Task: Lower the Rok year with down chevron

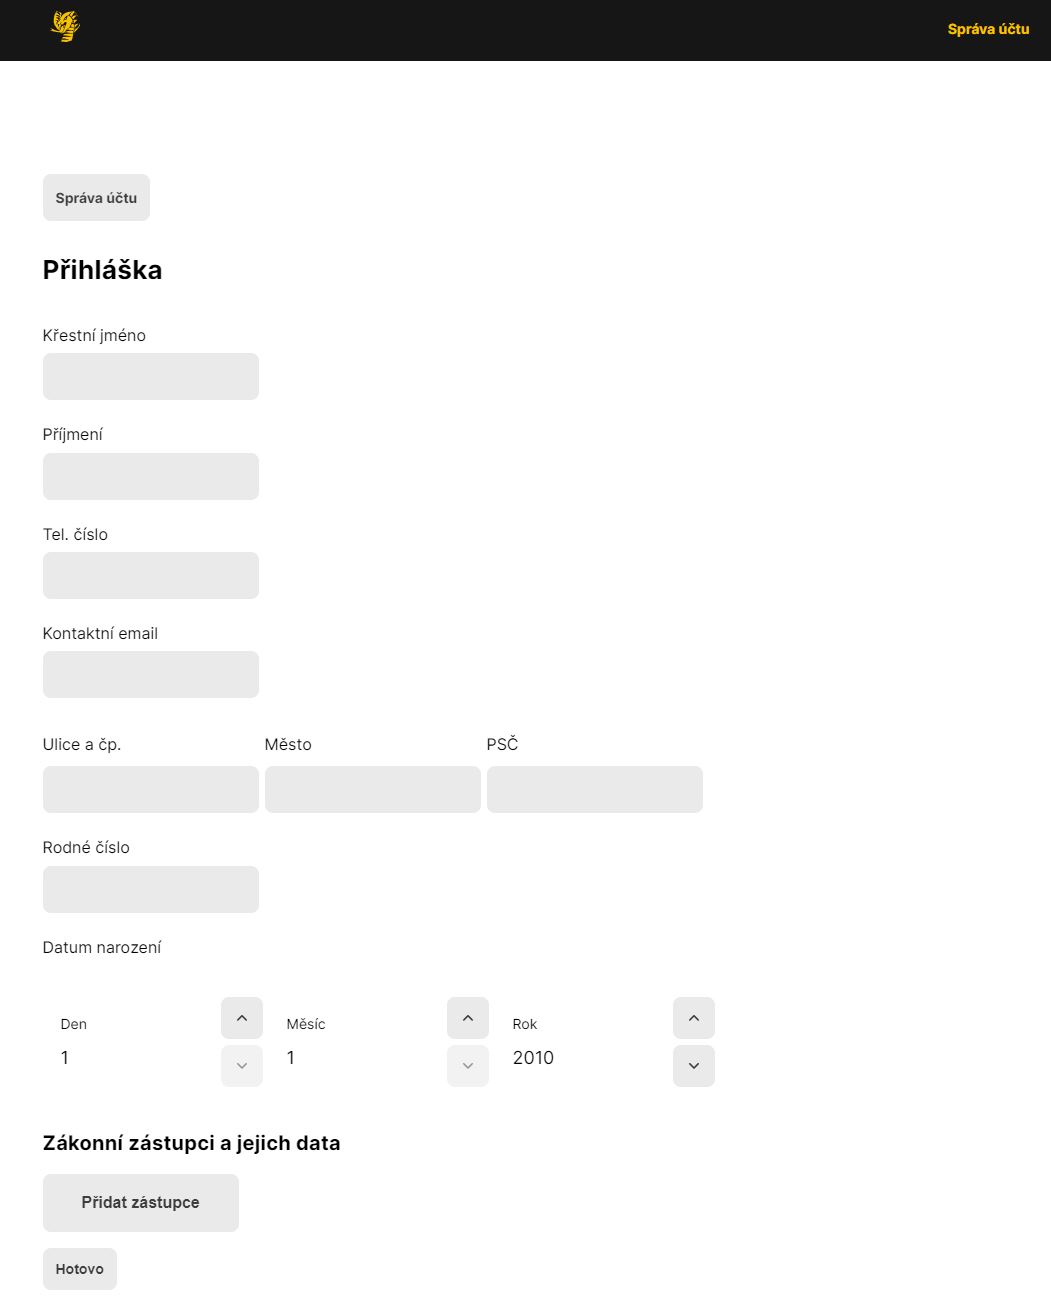Action: pos(693,1066)
